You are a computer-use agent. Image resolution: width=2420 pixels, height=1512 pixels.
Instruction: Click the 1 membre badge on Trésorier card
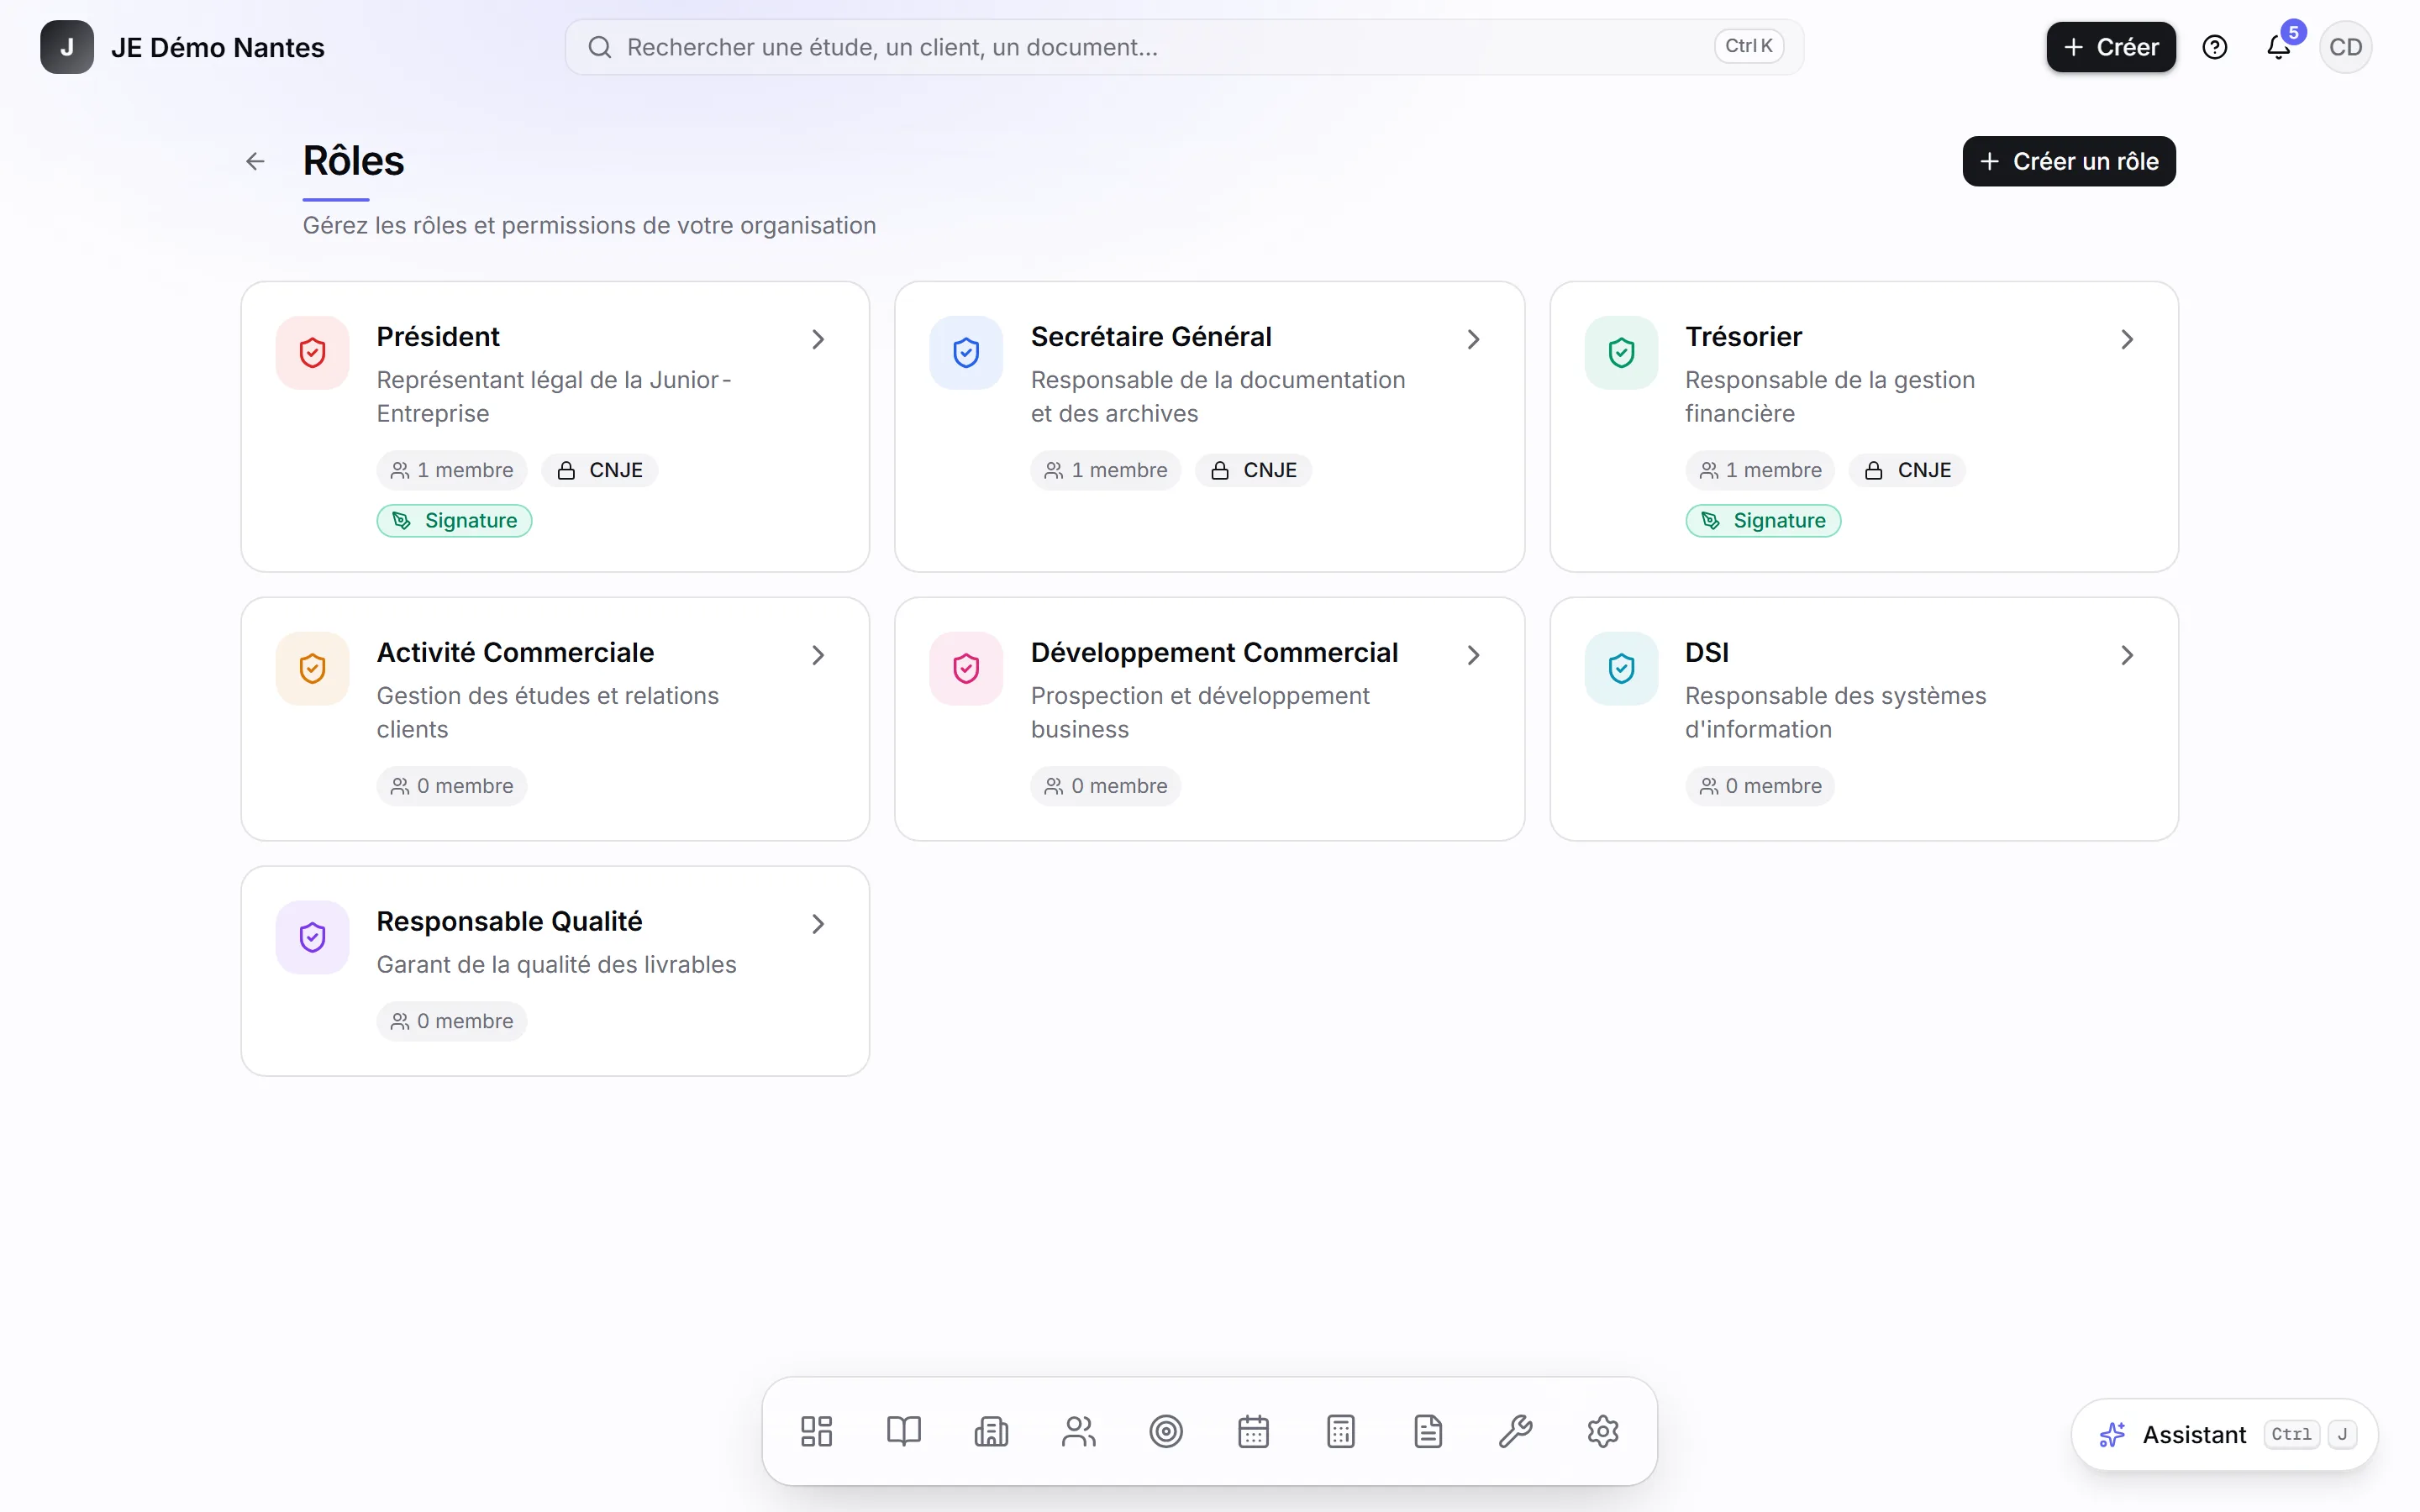[x=1760, y=470]
